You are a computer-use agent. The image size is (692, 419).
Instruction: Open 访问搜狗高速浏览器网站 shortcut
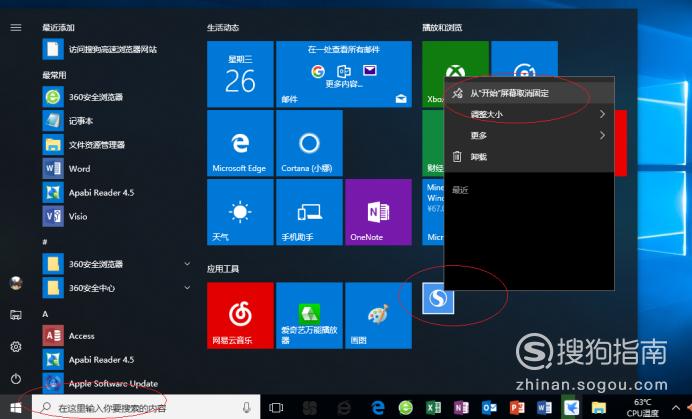pyautogui.click(x=117, y=49)
